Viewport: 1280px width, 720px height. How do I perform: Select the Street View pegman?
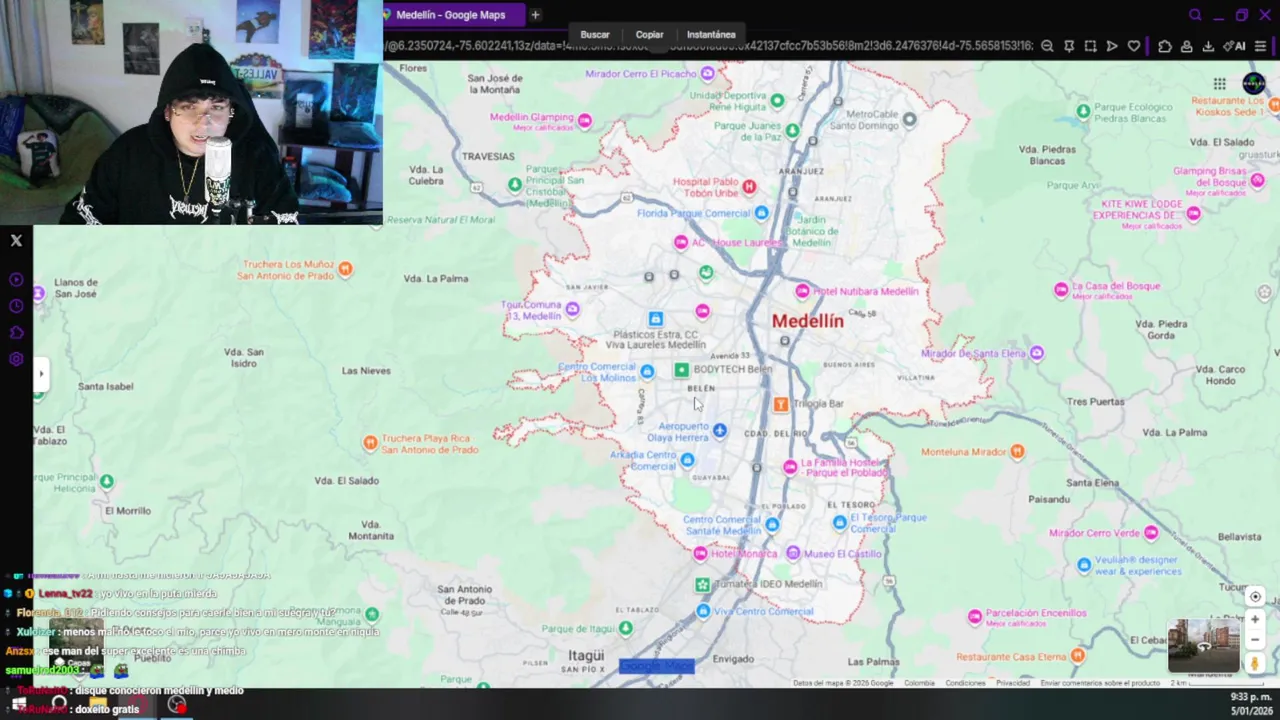[1255, 663]
